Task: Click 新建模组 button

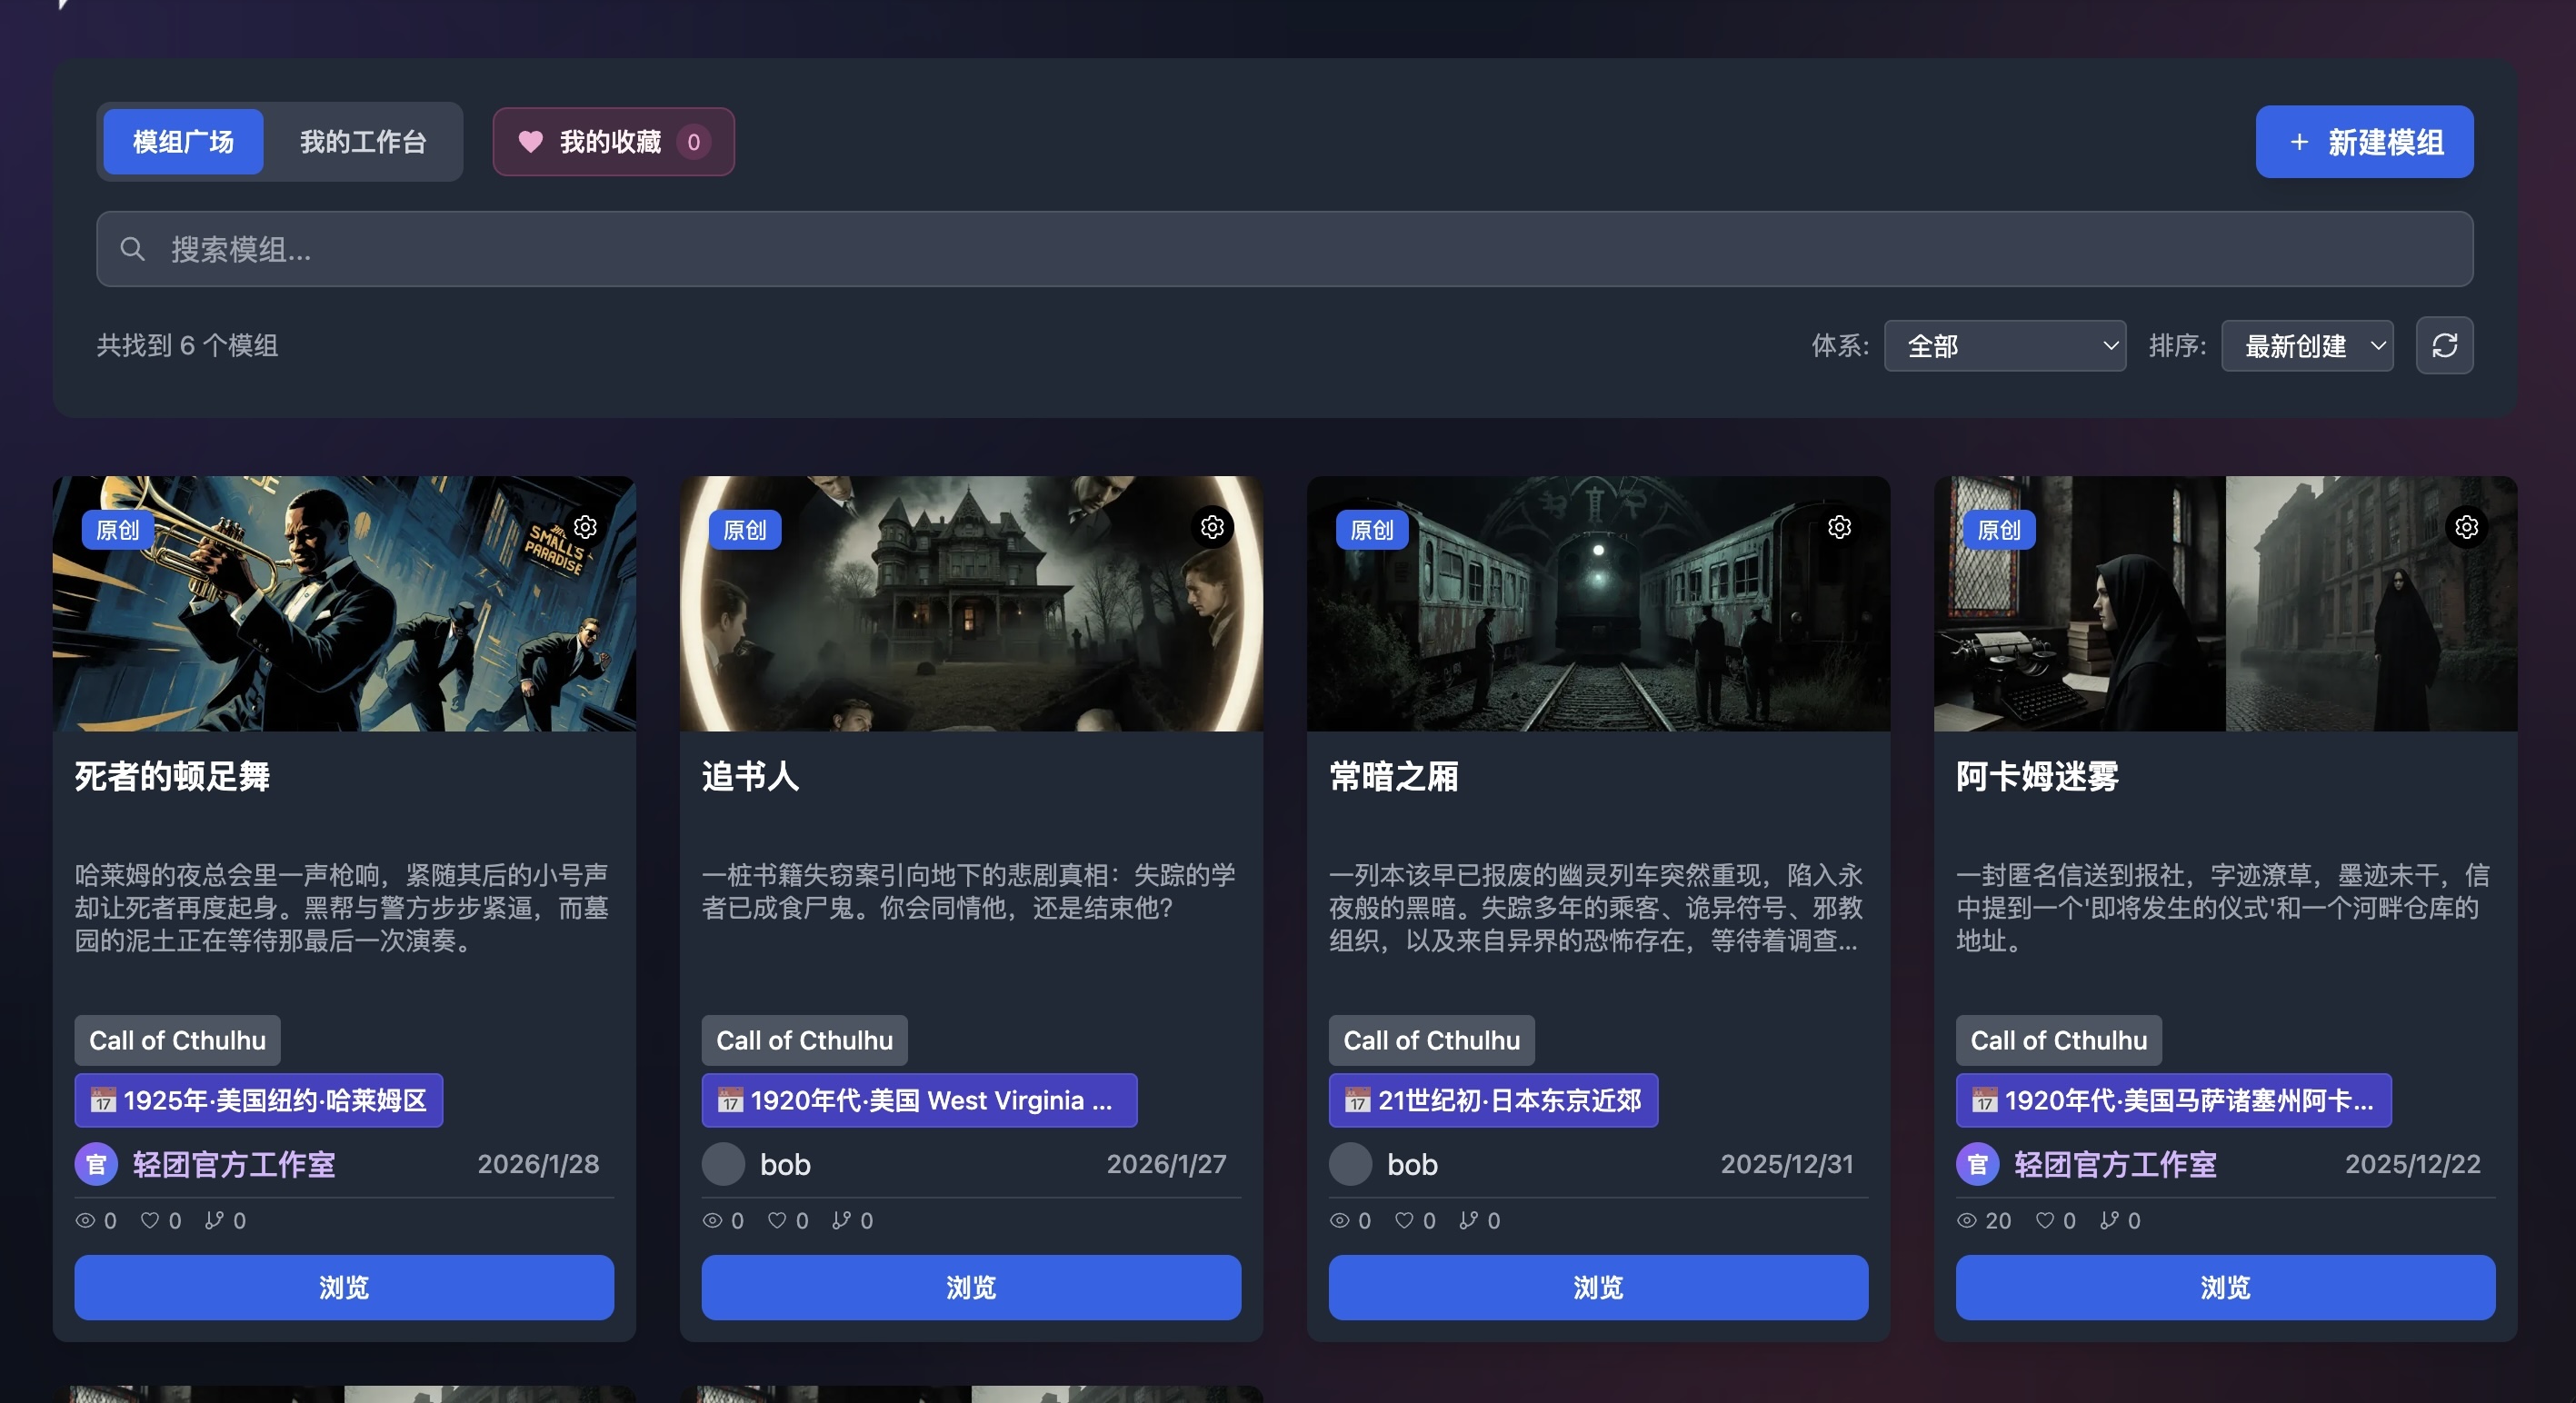Action: (2364, 142)
